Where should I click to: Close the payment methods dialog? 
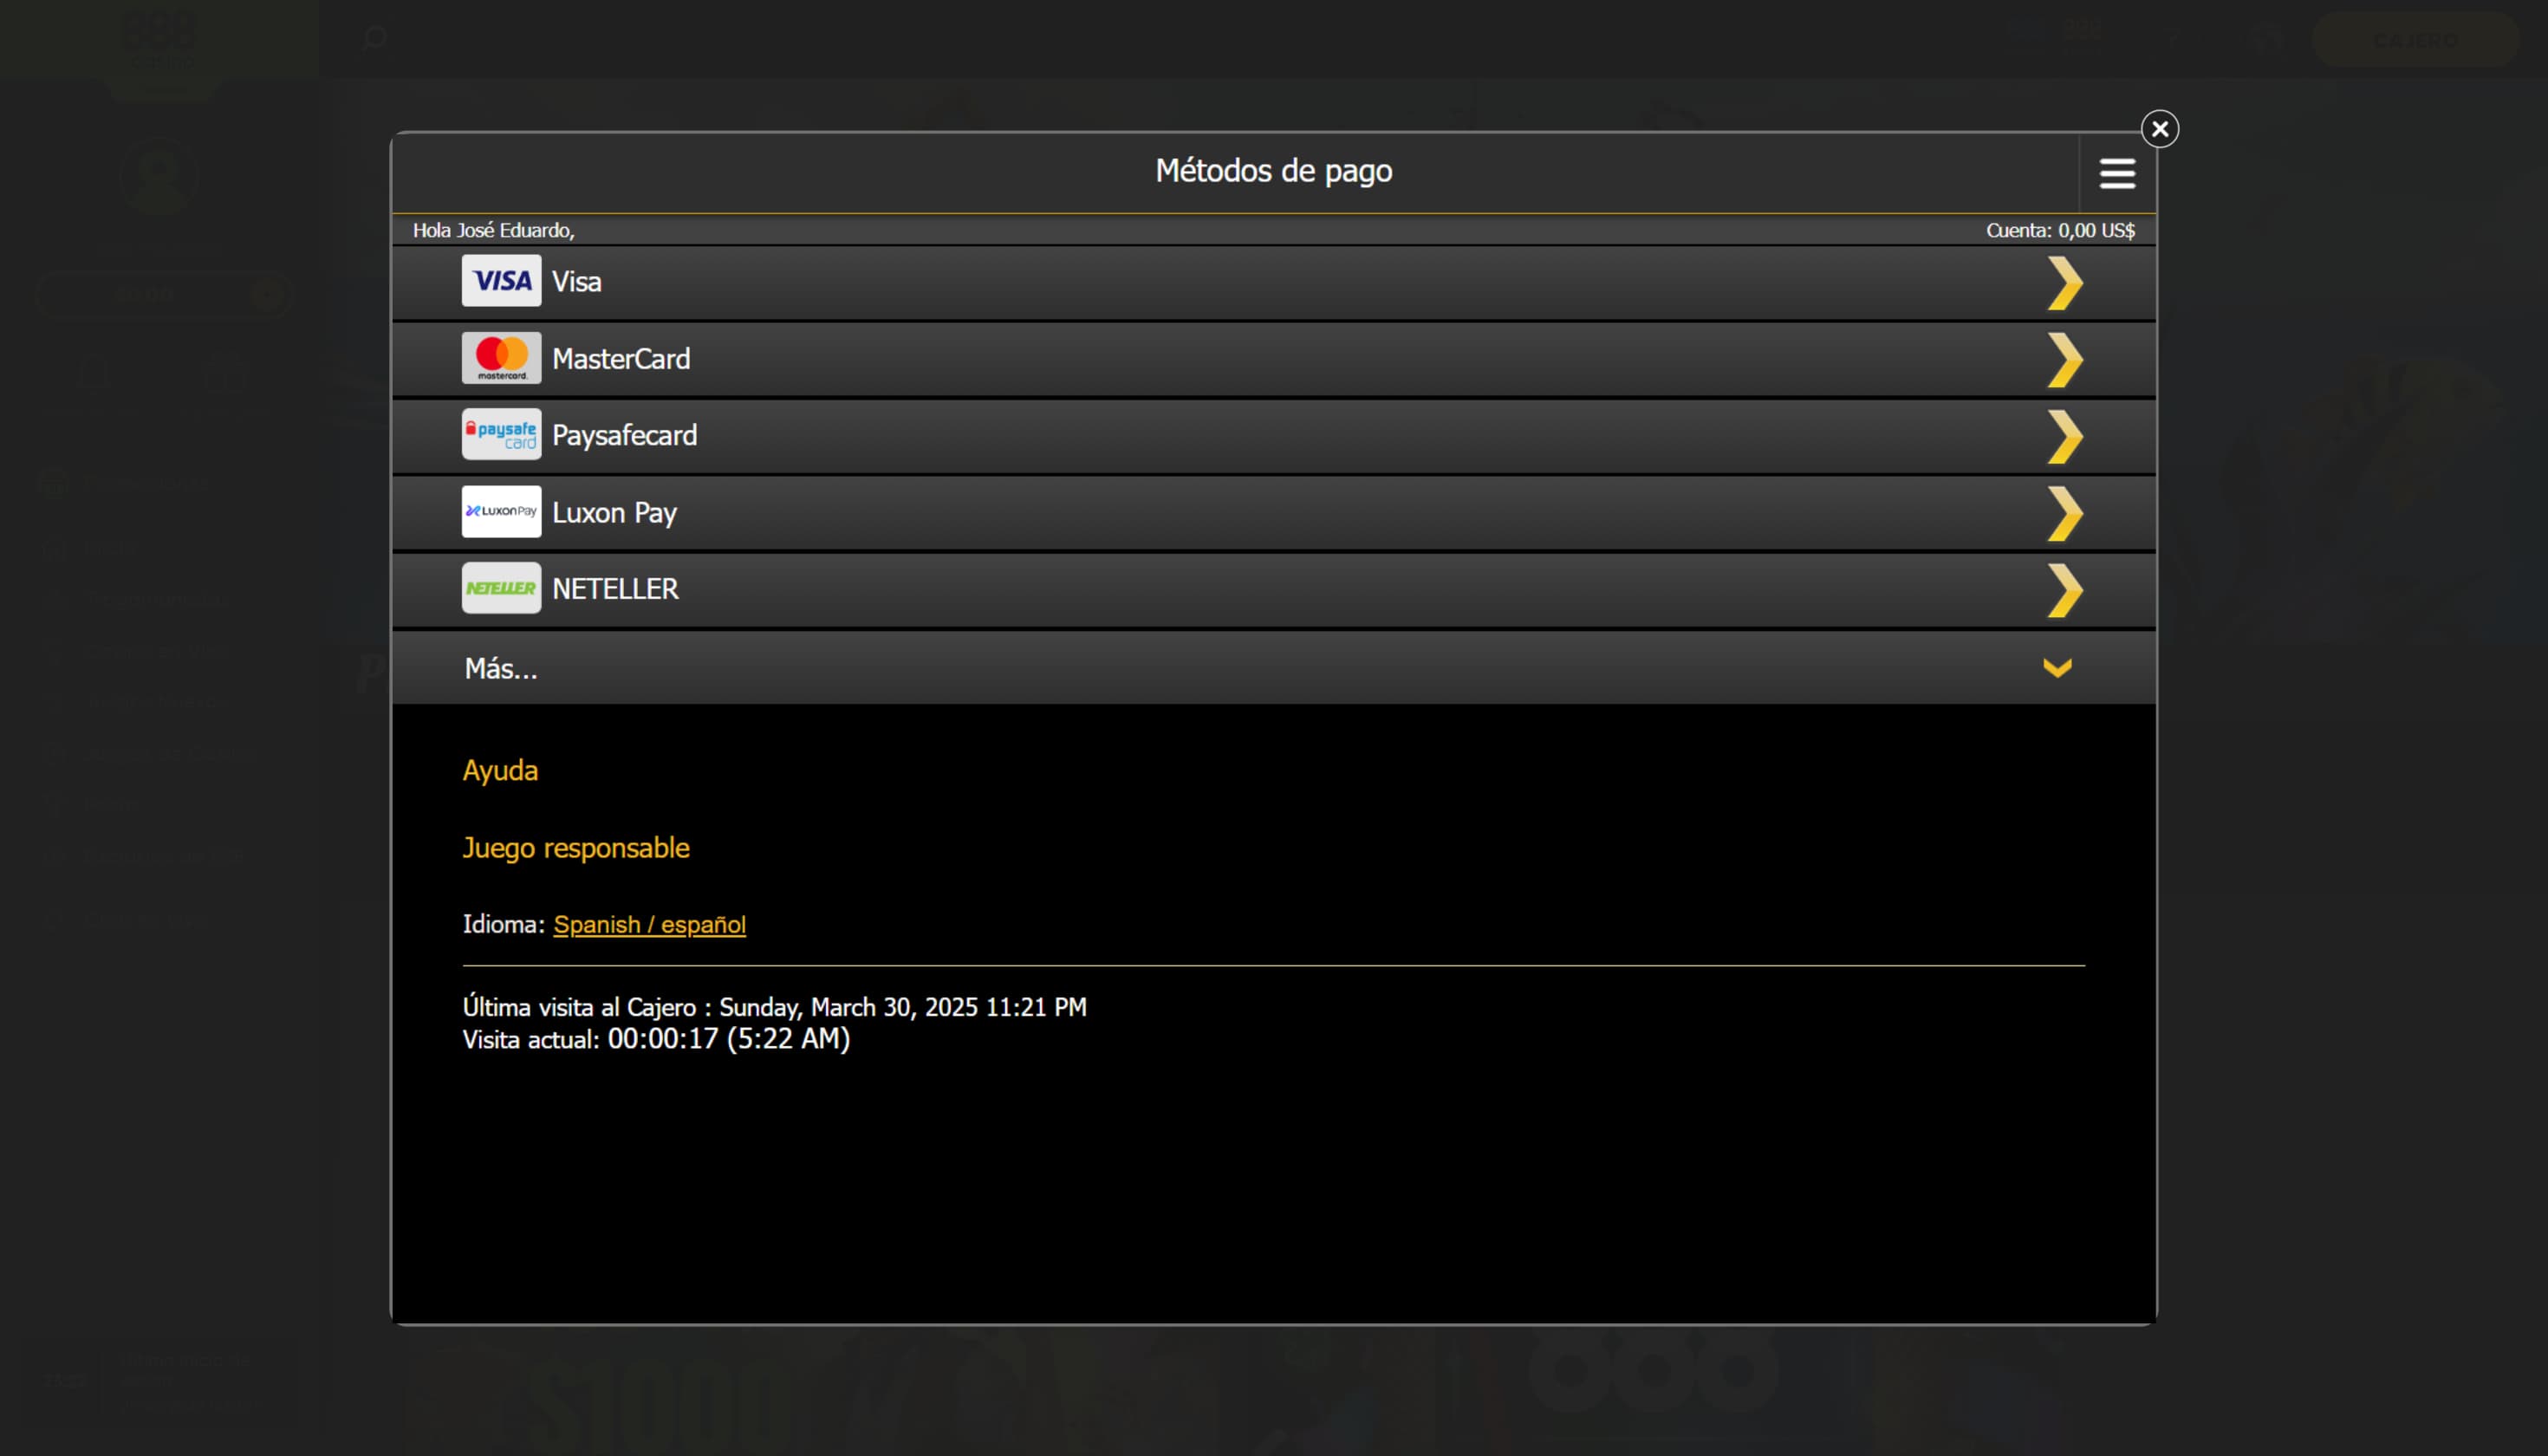(2159, 129)
